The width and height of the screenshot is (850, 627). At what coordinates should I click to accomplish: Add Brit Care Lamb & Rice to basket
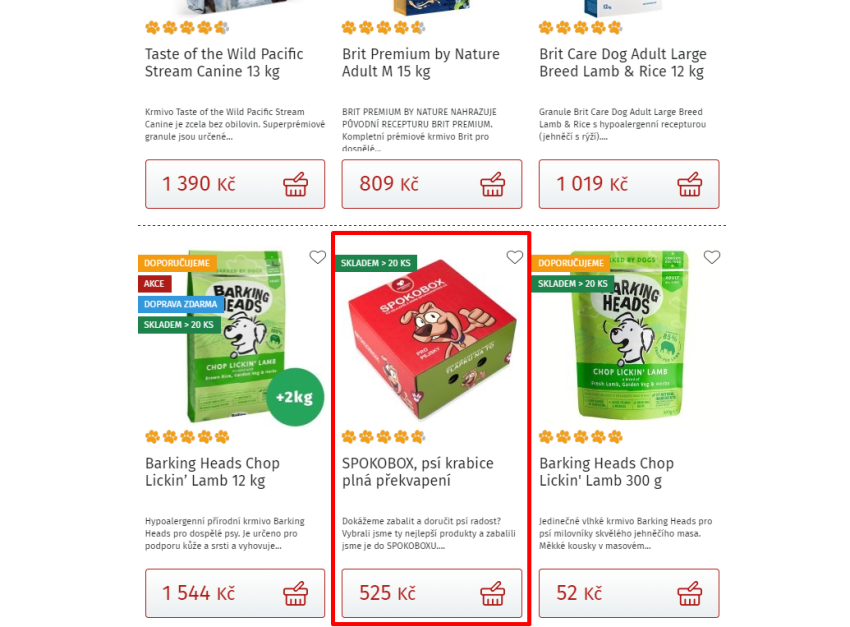(x=690, y=184)
